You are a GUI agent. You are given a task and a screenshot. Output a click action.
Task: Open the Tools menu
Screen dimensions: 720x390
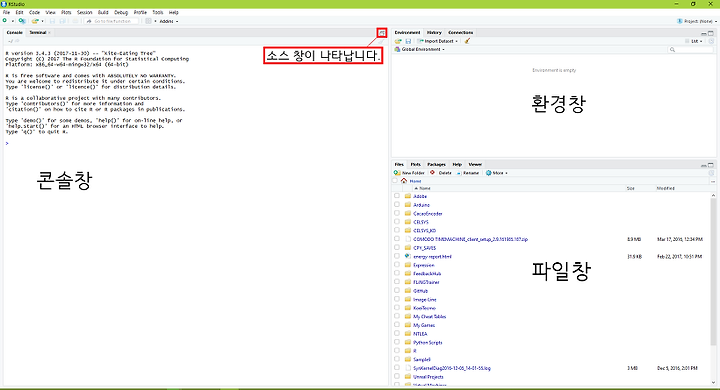tap(158, 12)
